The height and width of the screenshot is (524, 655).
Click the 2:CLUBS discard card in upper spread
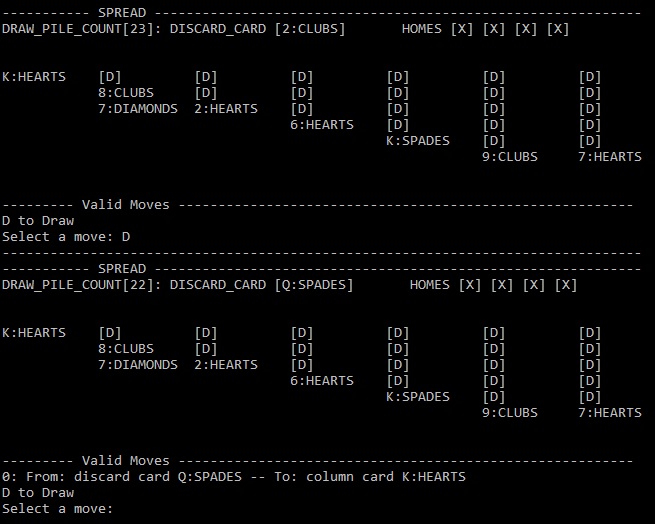point(310,29)
